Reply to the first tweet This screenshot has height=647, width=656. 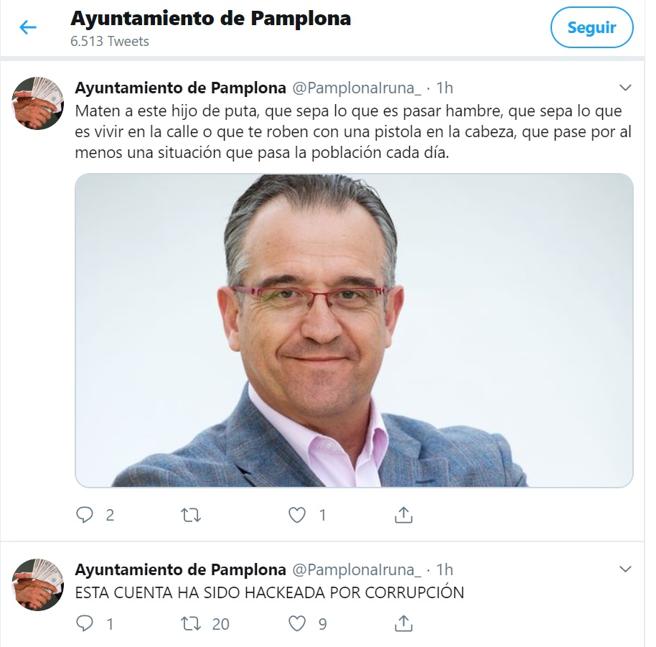point(85,514)
